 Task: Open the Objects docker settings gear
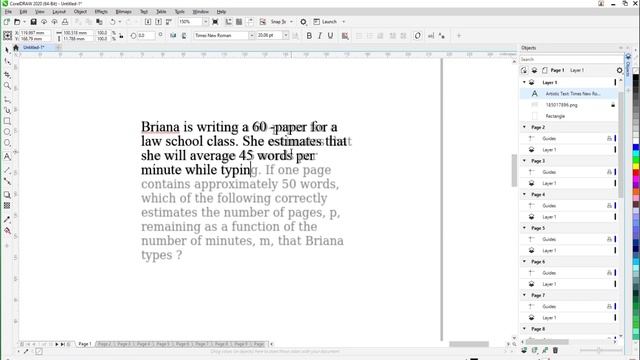(619, 70)
